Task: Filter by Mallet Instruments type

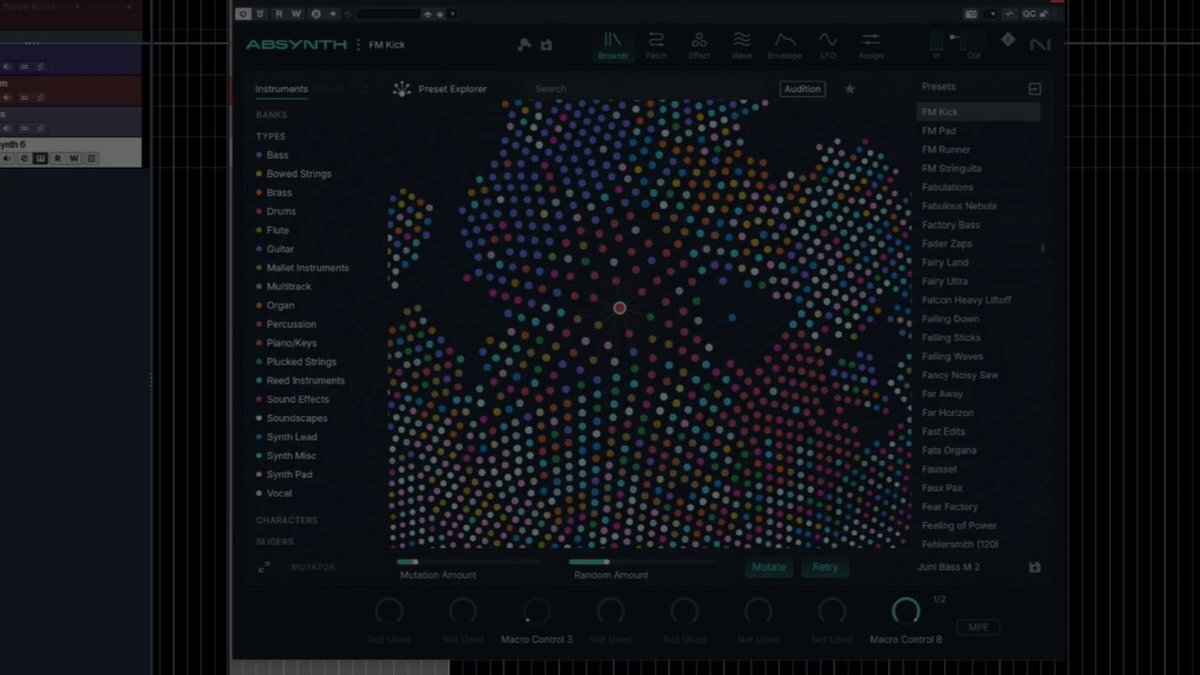Action: tap(302, 268)
